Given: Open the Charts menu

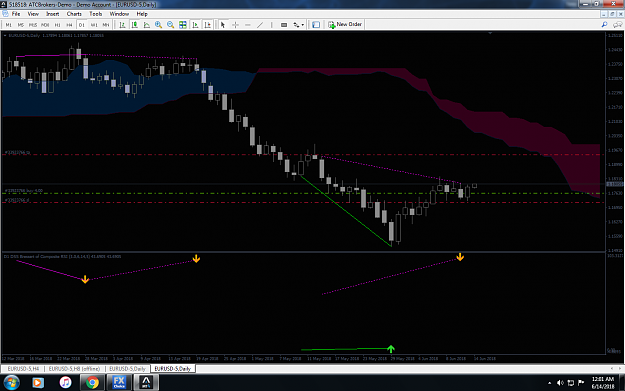Looking at the screenshot, I should coord(74,14).
